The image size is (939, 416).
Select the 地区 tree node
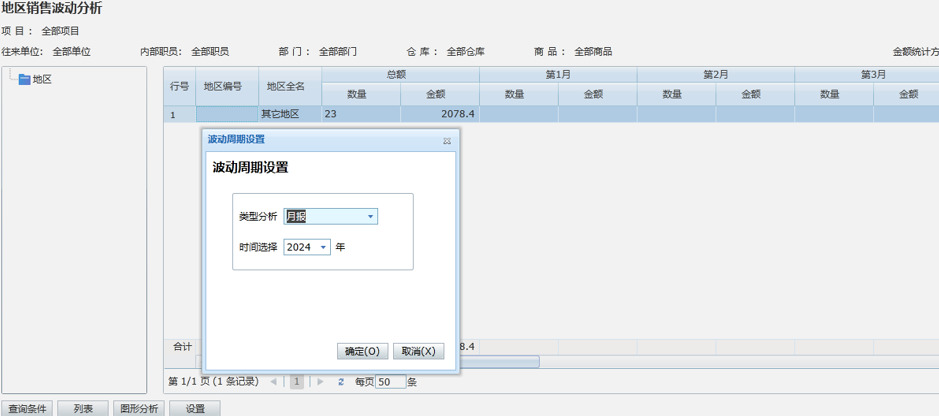tap(42, 79)
